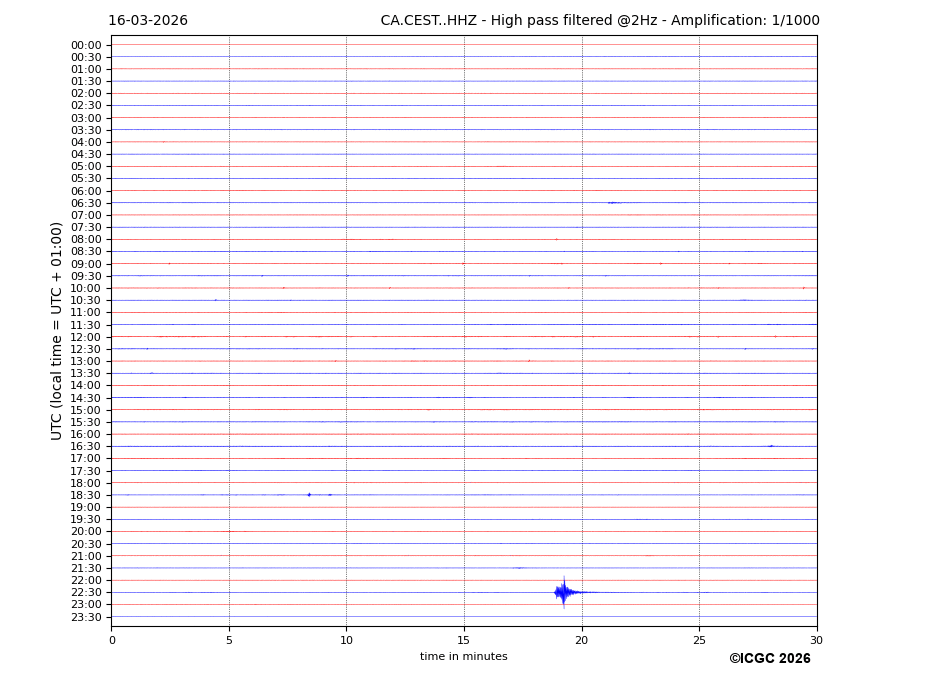Select the 22:30 time label on the left axis
The image size is (927, 696).
[x=86, y=592]
